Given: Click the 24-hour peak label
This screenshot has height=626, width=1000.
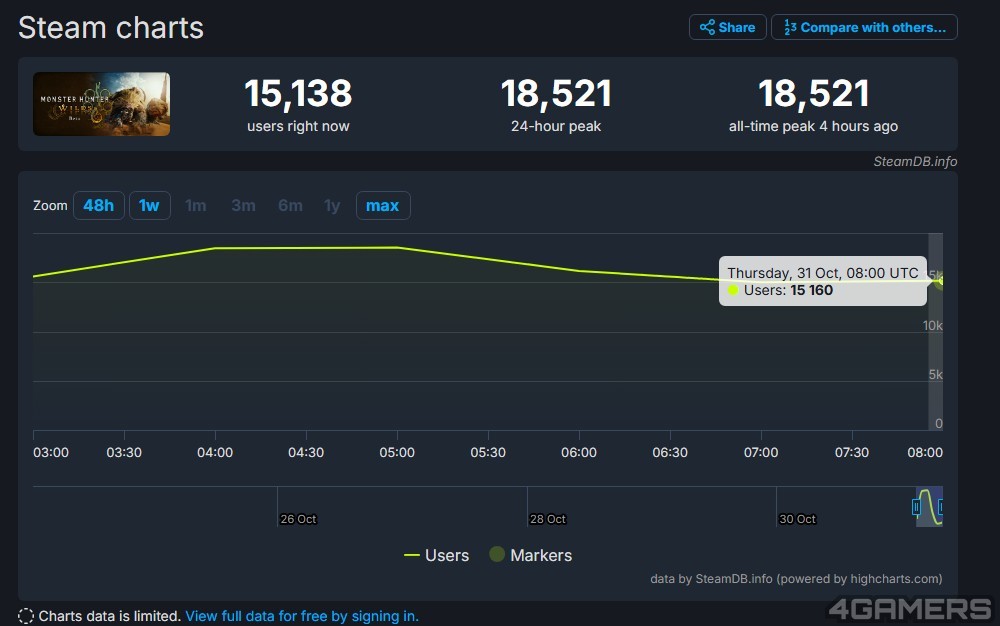Looking at the screenshot, I should pos(555,126).
